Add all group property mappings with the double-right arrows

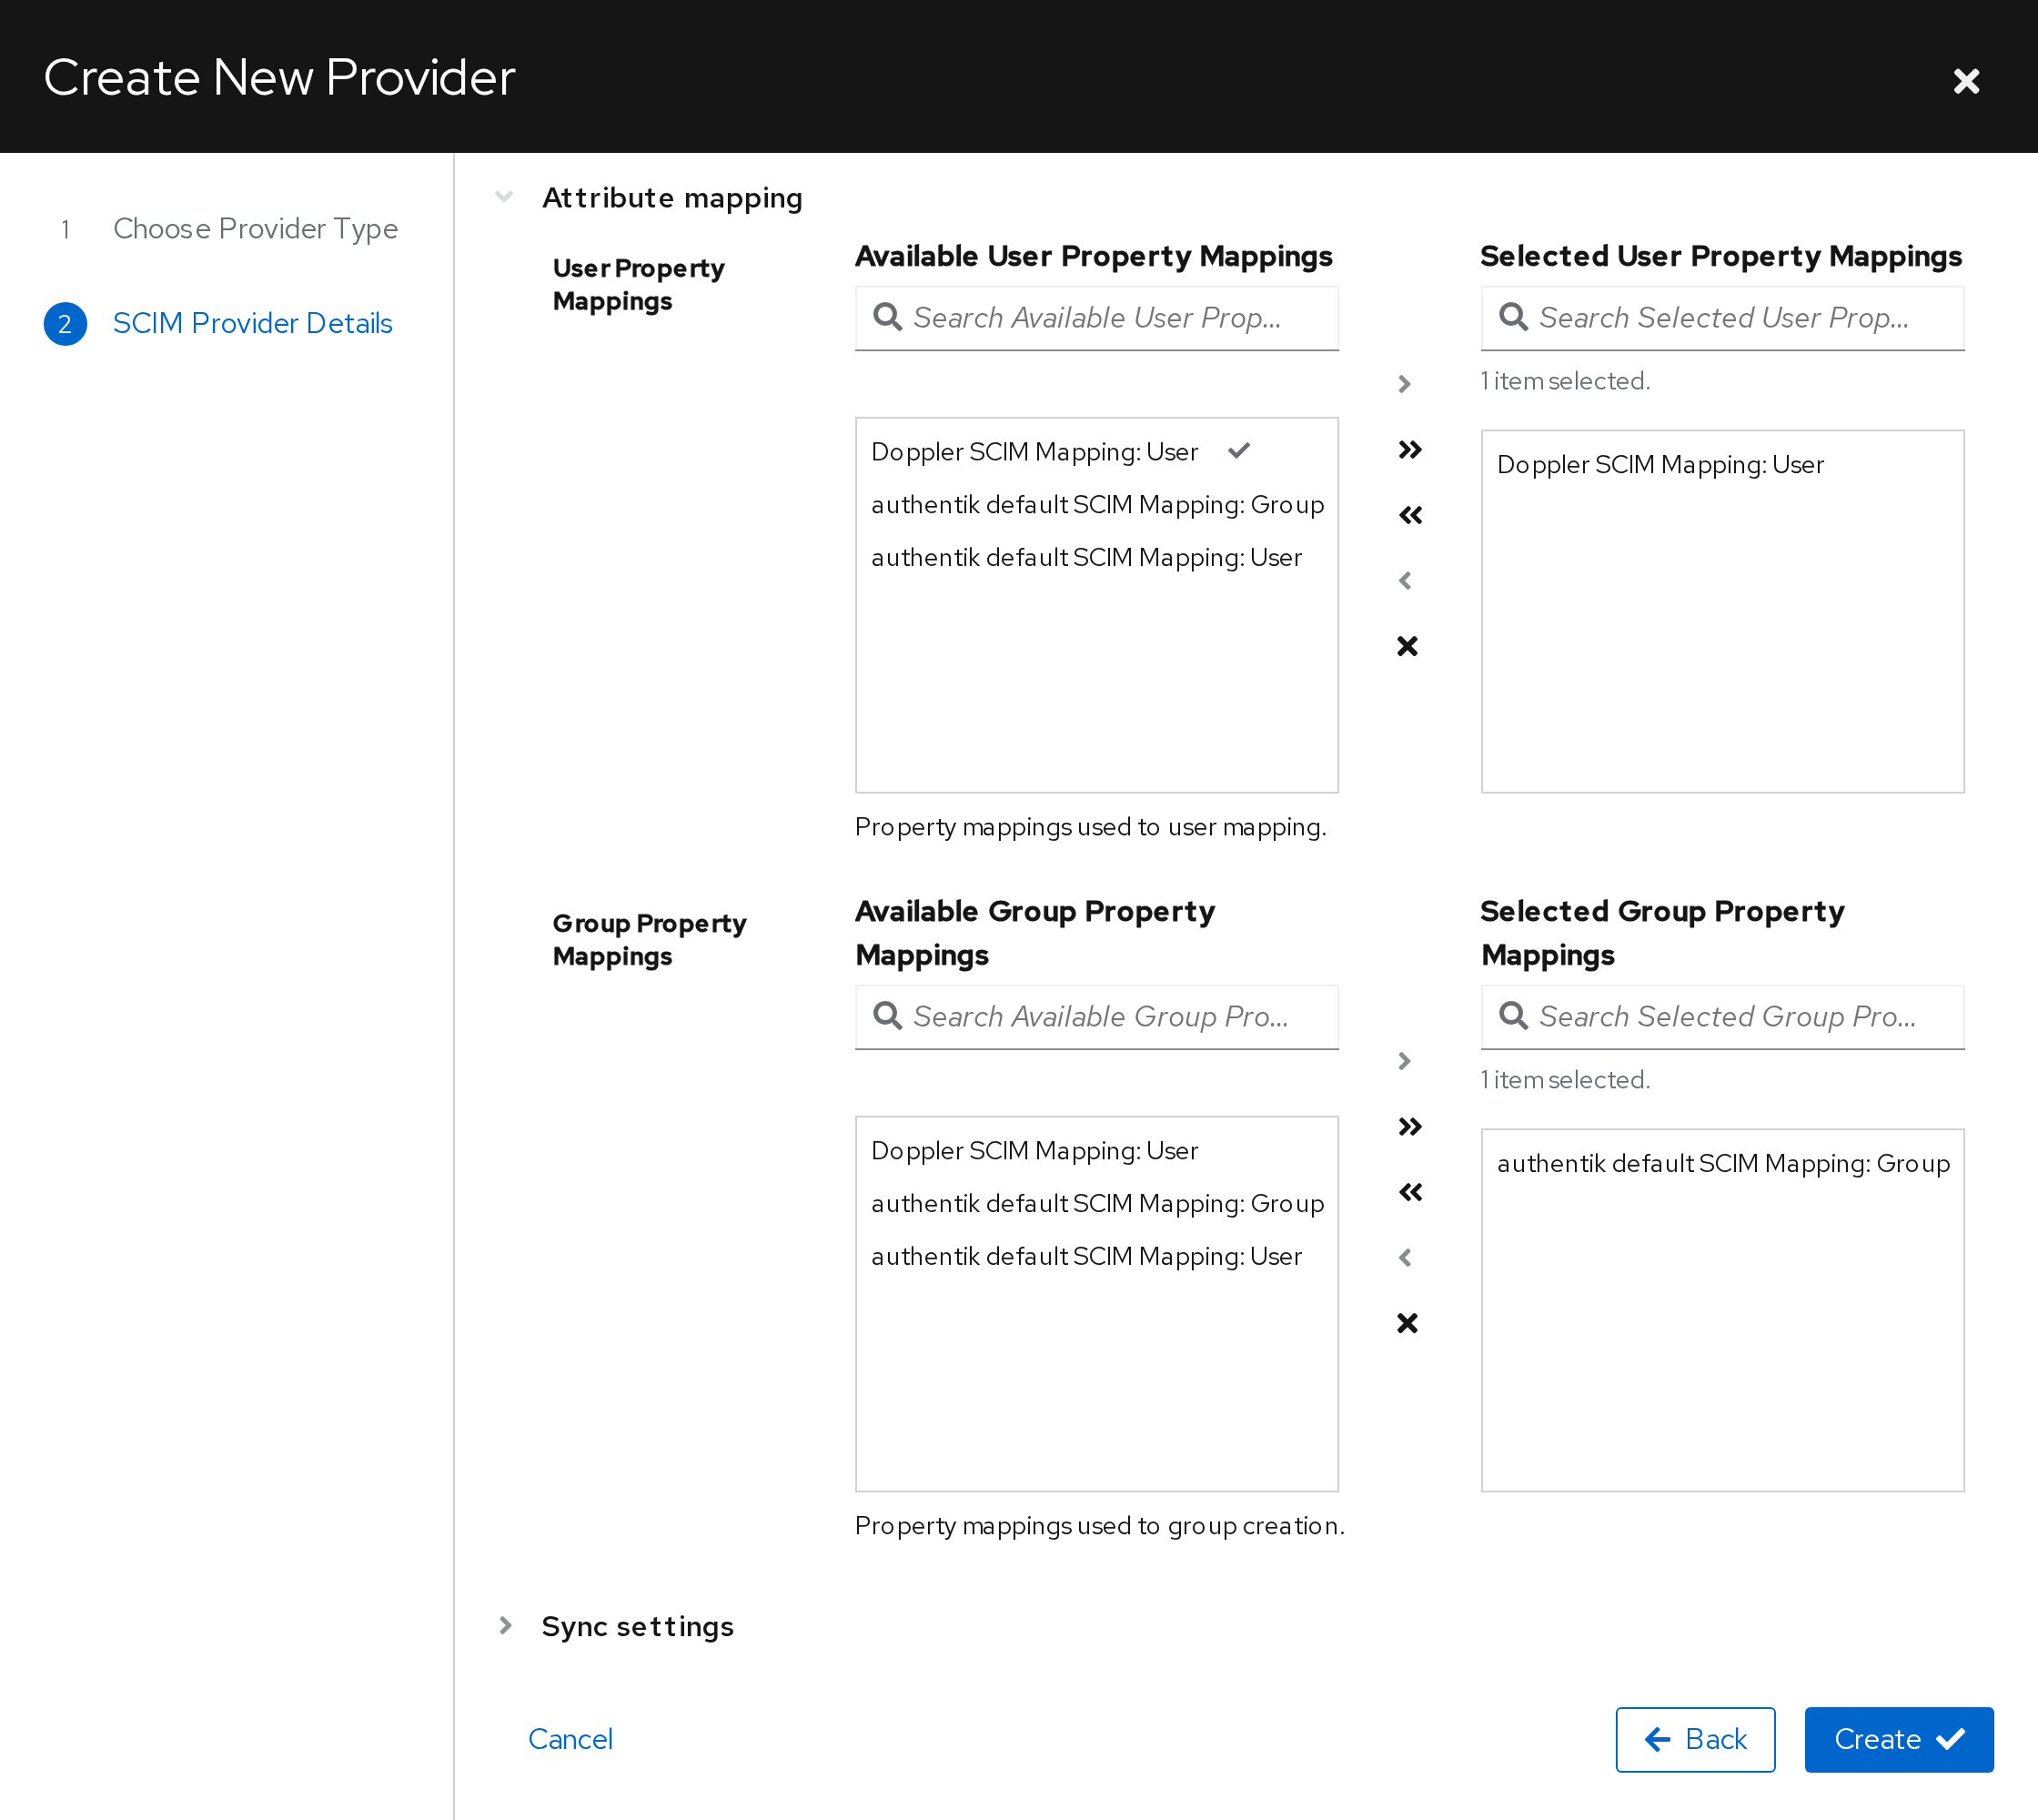[1409, 1127]
